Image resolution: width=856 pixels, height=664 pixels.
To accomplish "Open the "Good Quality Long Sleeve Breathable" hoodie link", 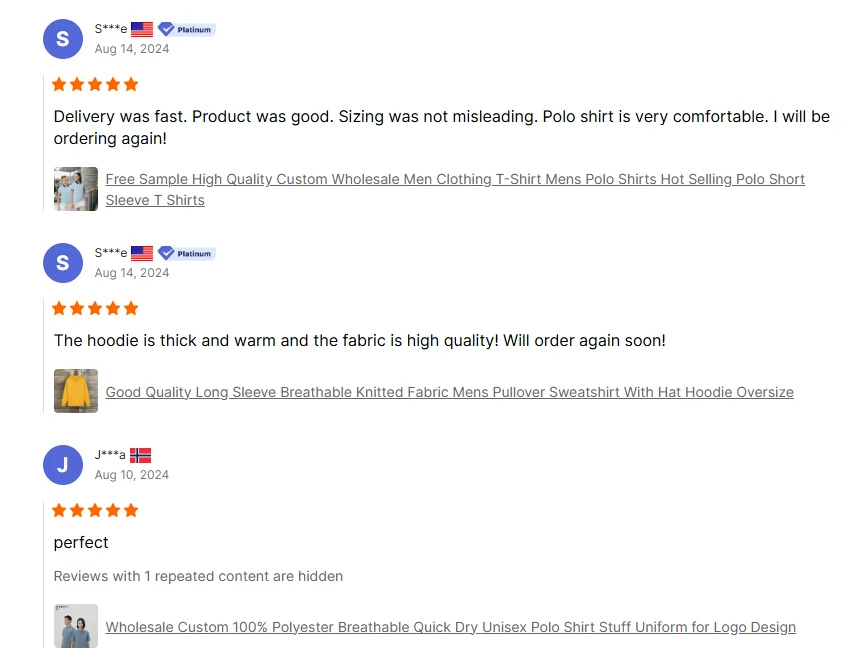I will [449, 392].
